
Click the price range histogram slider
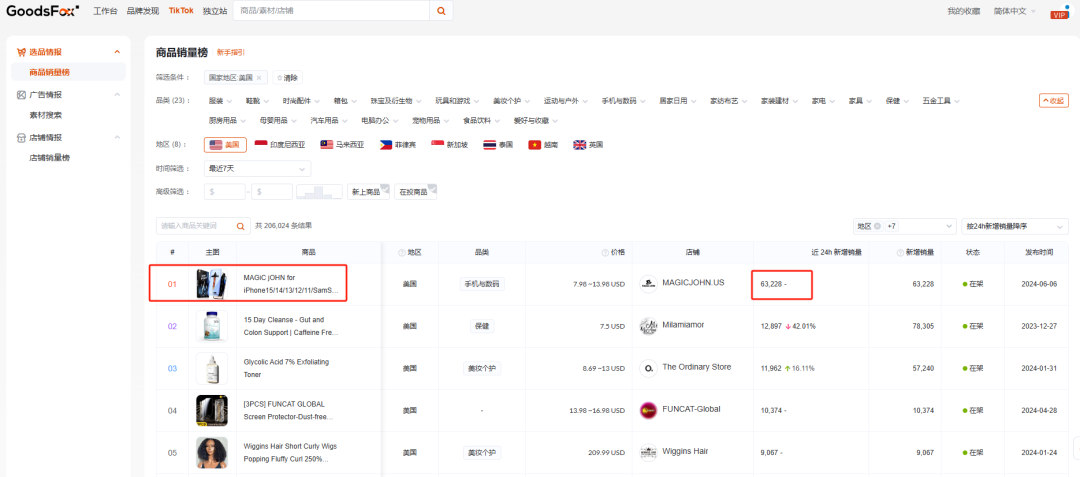point(320,192)
